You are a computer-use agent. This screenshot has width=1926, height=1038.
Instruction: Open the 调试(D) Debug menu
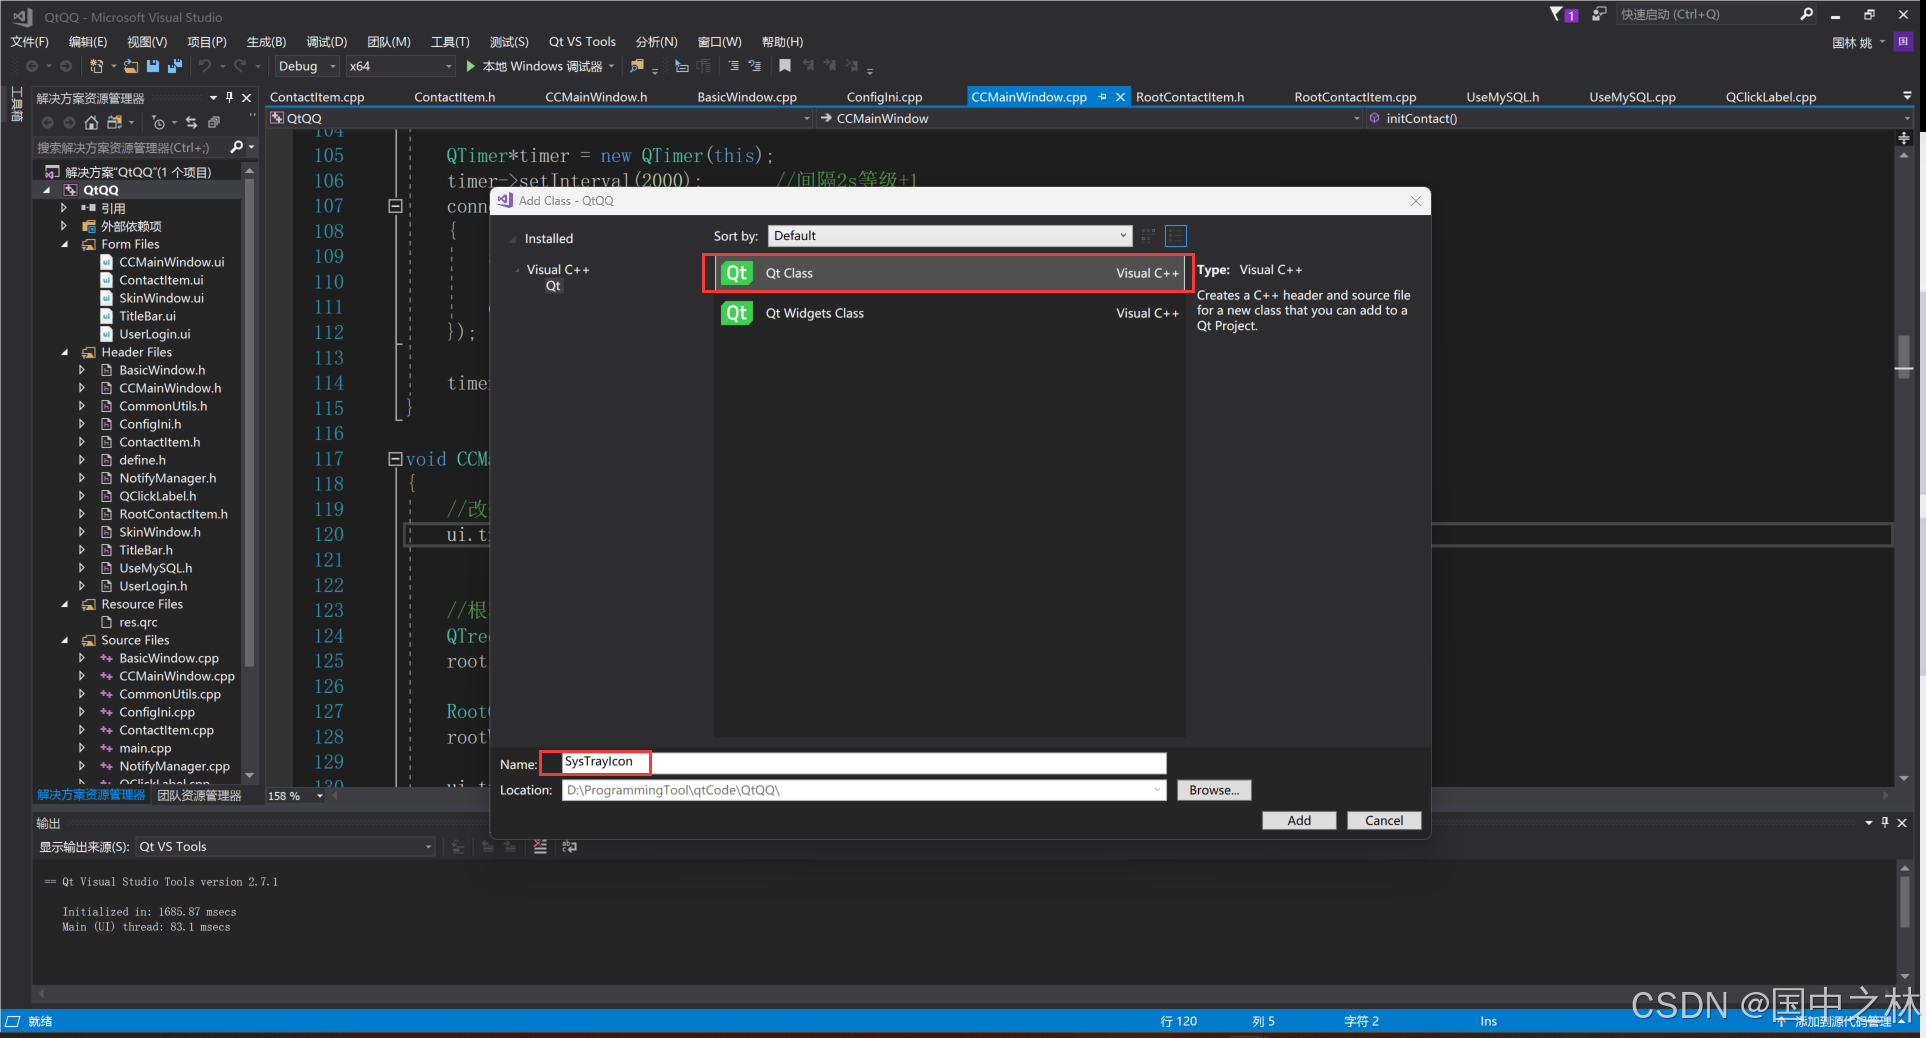[327, 41]
